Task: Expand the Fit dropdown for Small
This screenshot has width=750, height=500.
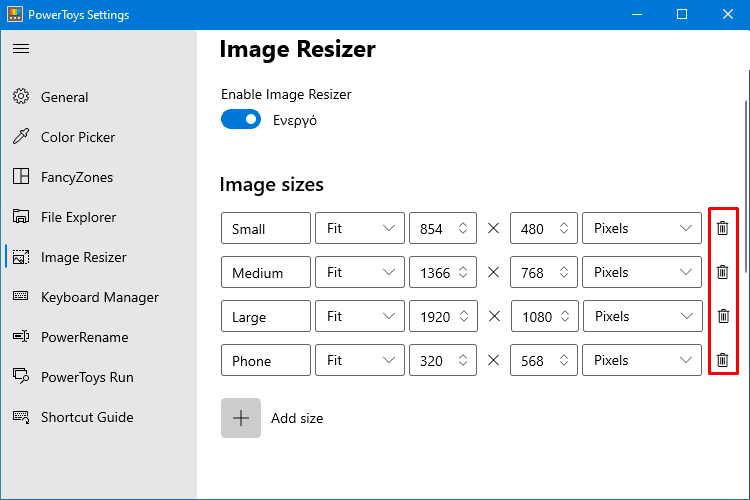Action: tap(360, 228)
